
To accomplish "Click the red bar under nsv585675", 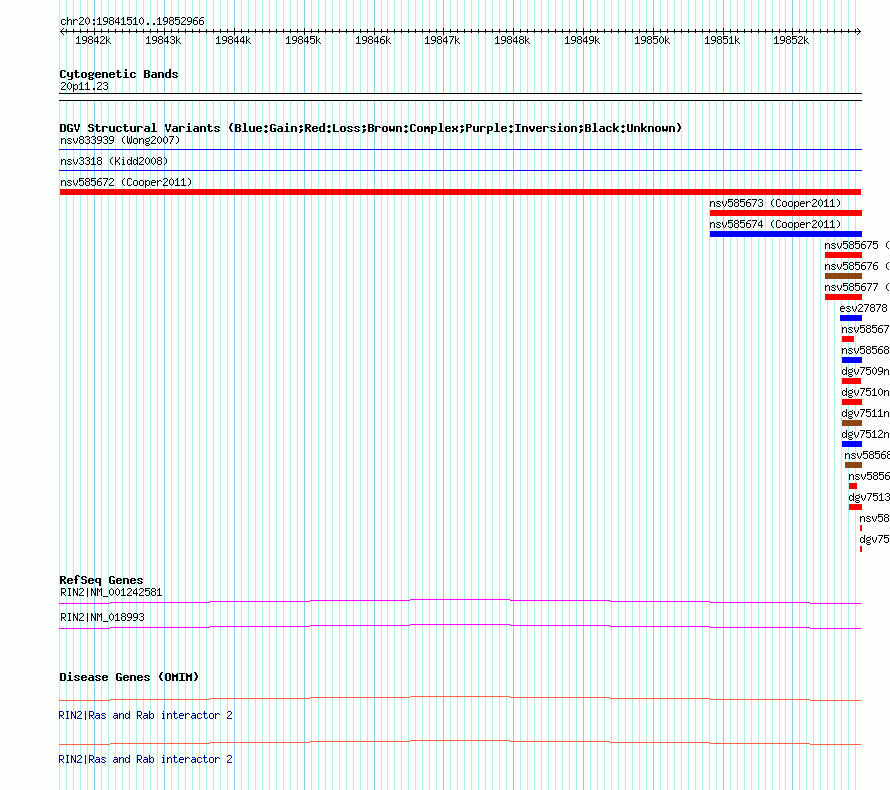I will click(843, 255).
